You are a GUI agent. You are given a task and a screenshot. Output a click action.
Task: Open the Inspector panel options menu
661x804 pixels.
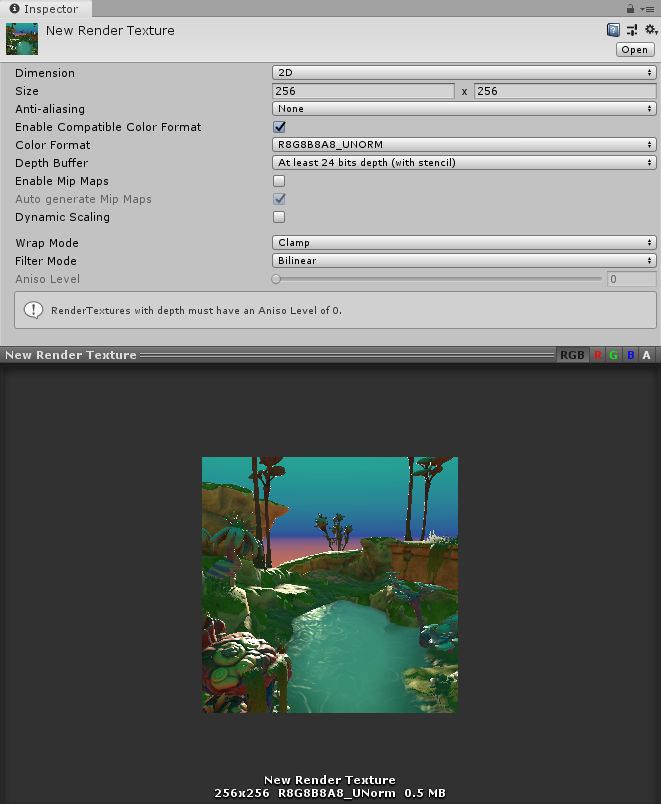coord(648,9)
